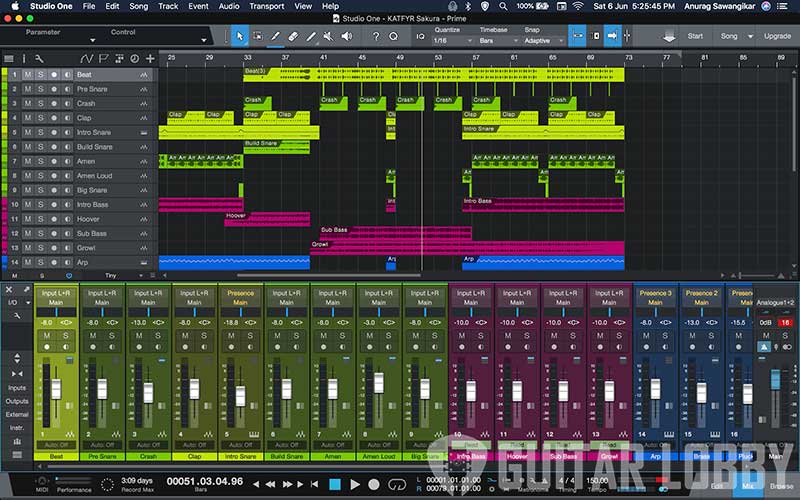Screen dimensions: 800x500
Task: Toggle autoscroll blue arrow button
Action: pyautogui.click(x=612, y=36)
